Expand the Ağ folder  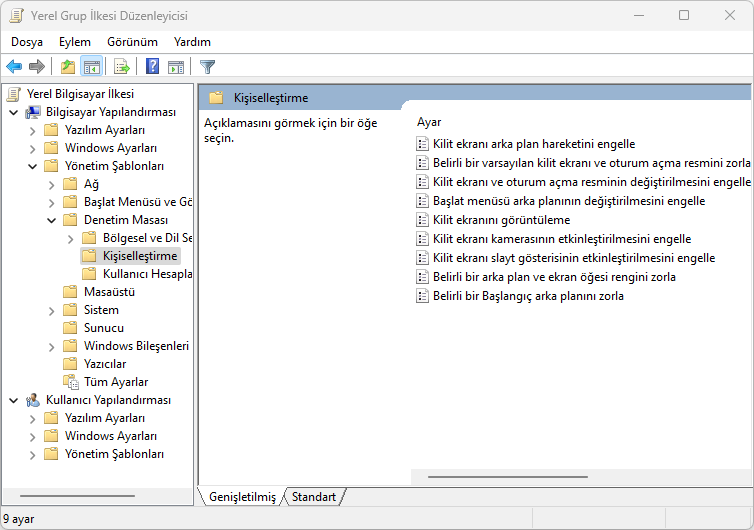point(51,185)
